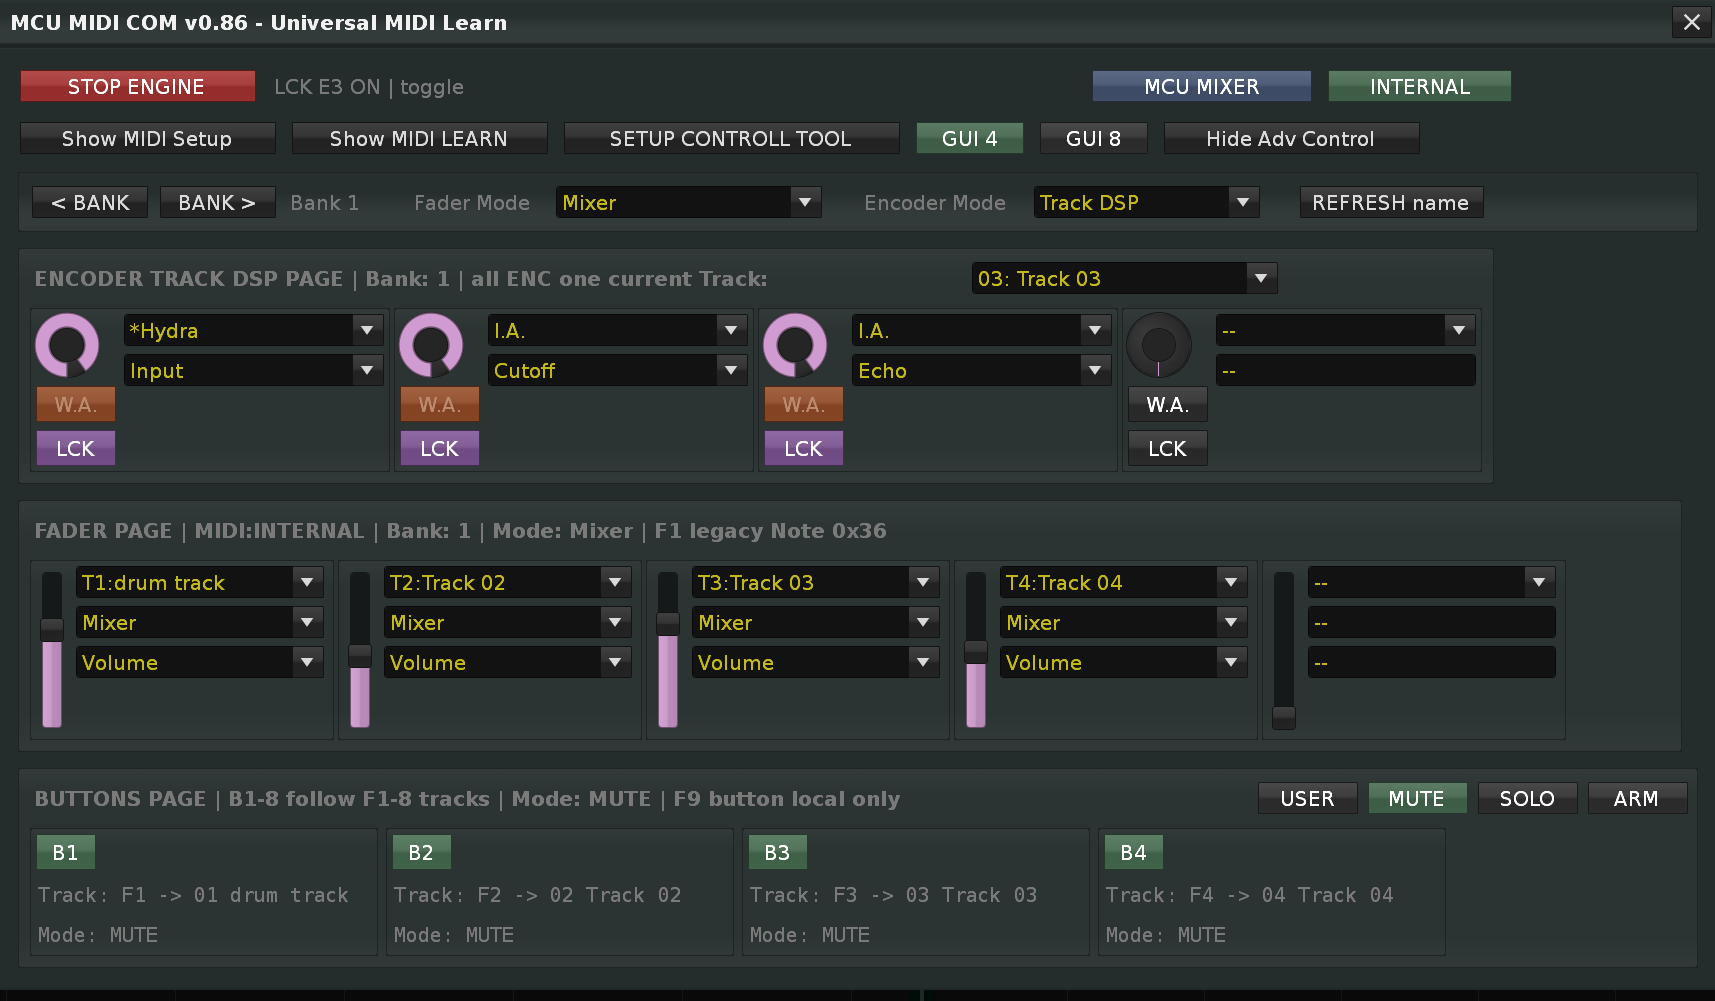Toggle LCK on the Hydra encoder
This screenshot has width=1715, height=1001.
tap(76, 449)
